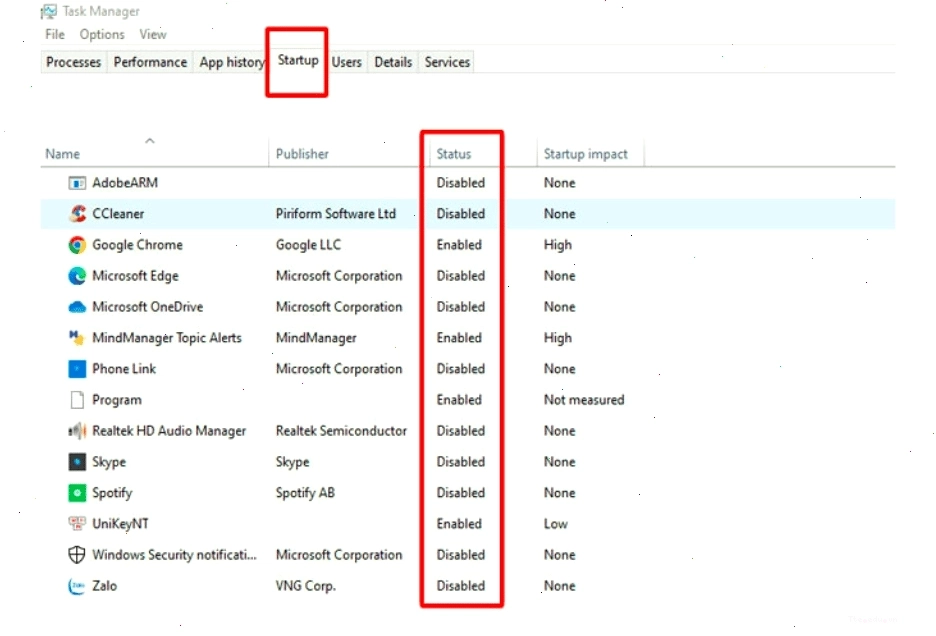Click Disabled status in the CCleaner row
The image size is (936, 636).
460,214
